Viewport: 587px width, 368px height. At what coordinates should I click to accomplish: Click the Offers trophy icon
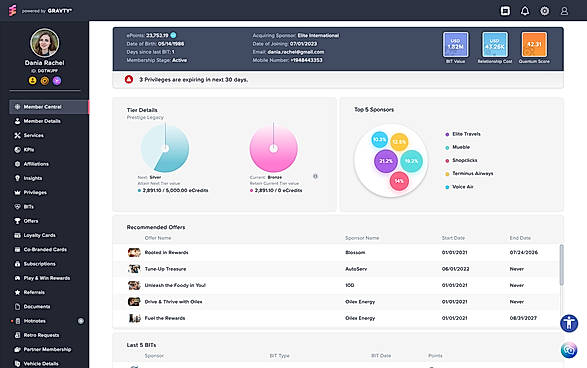tap(17, 221)
